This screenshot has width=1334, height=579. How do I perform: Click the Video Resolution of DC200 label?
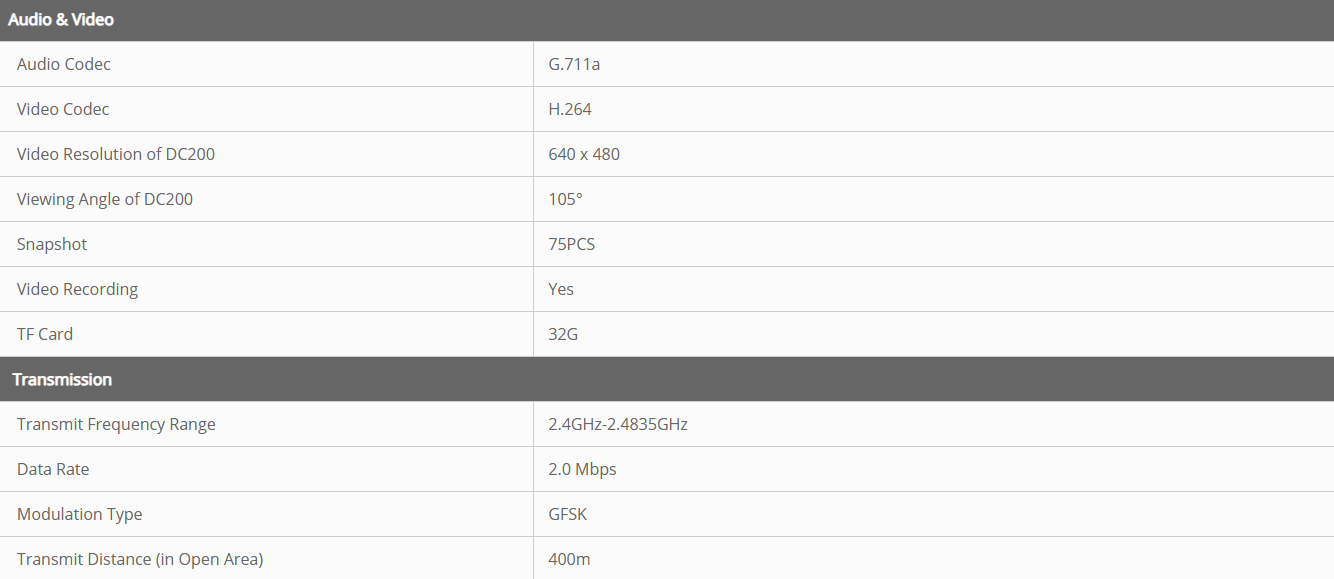click(x=116, y=155)
